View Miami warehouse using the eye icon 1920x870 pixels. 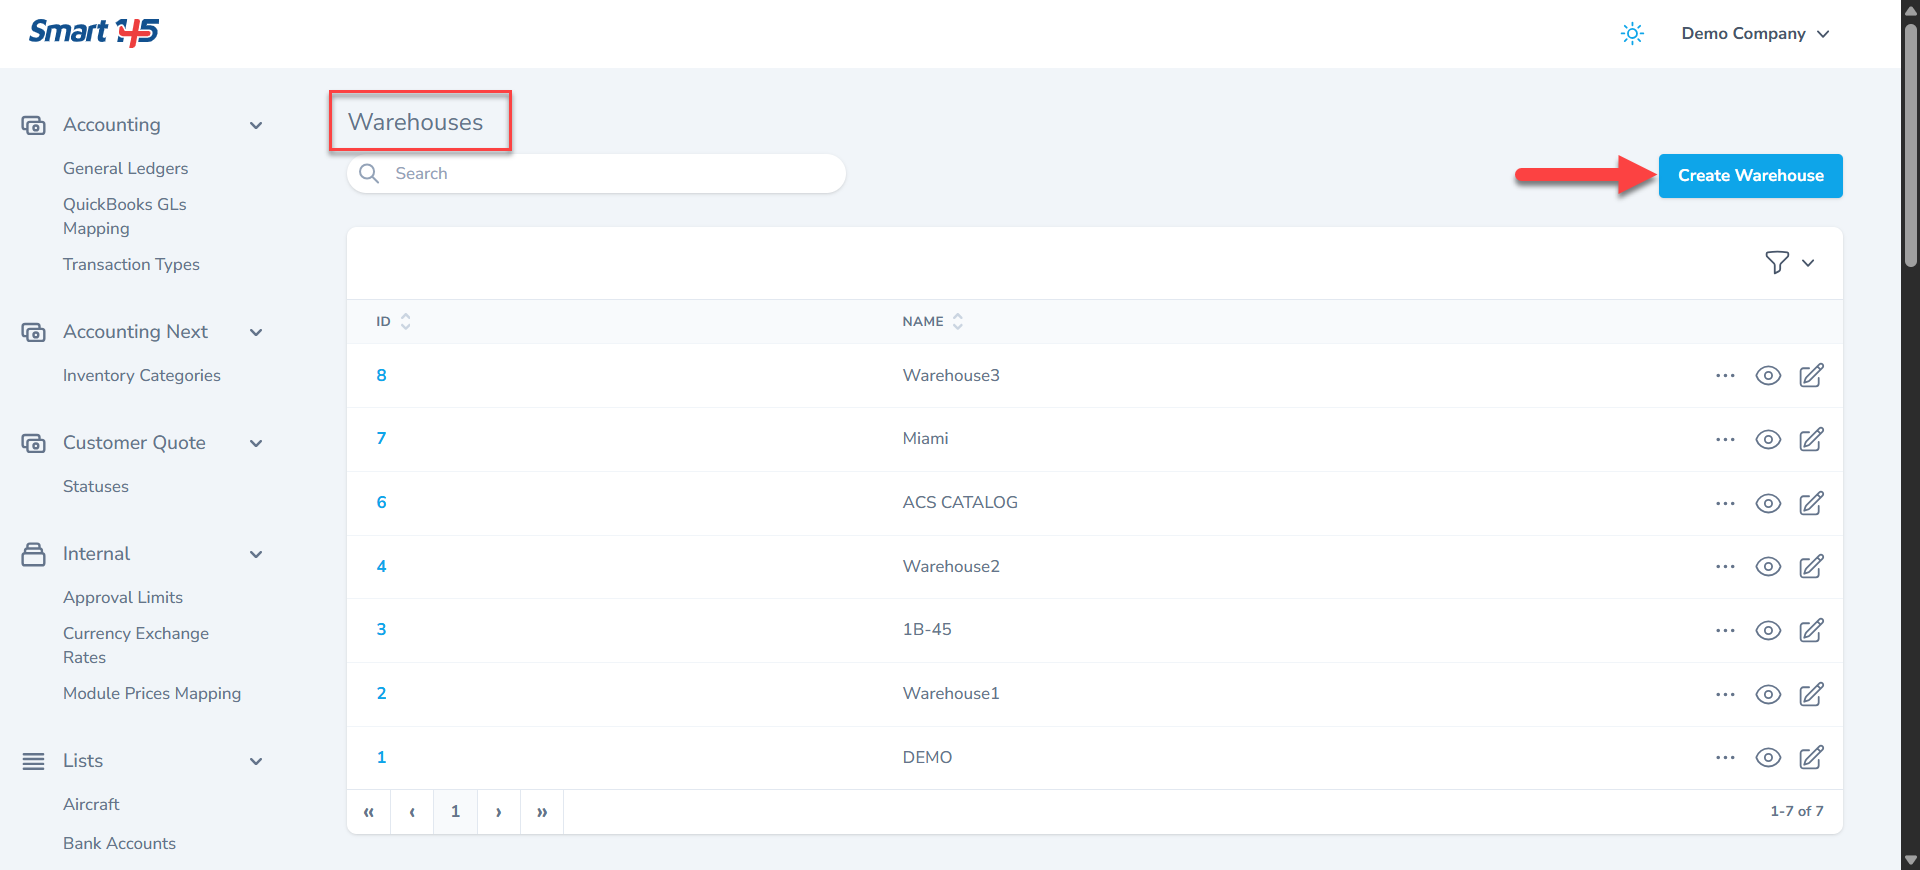pos(1768,440)
